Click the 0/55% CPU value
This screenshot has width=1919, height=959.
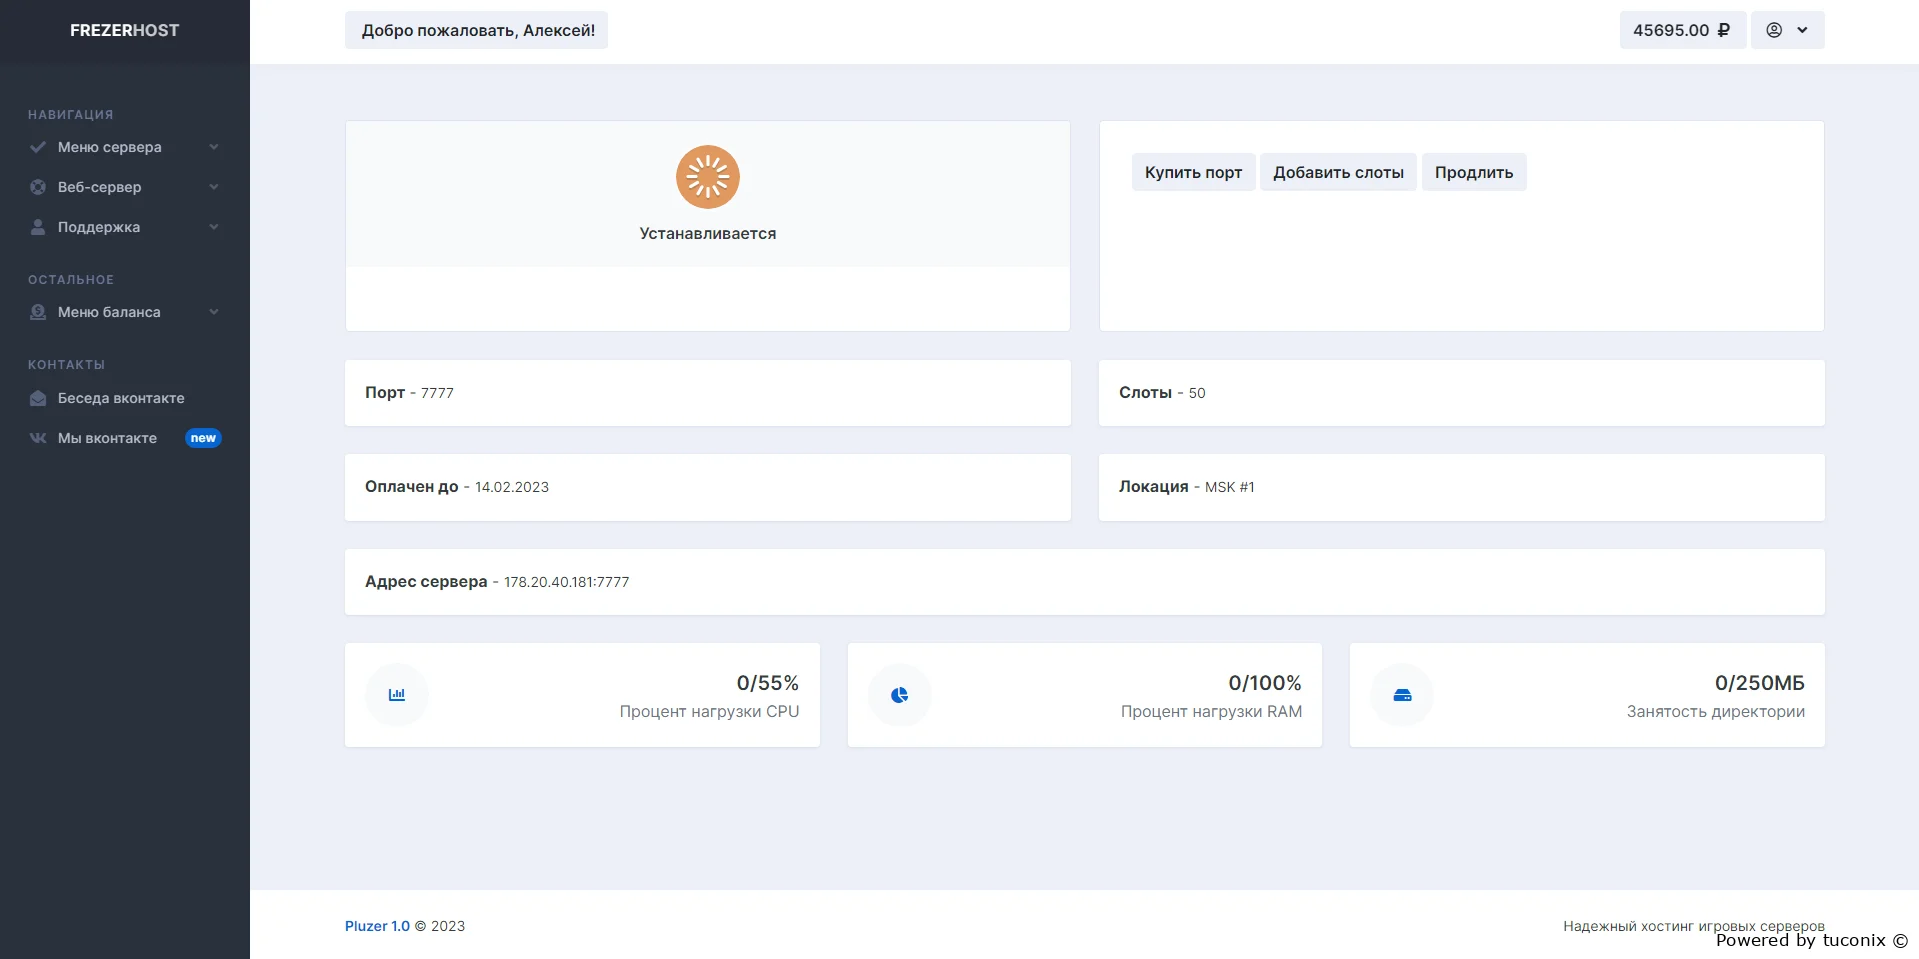tap(768, 683)
